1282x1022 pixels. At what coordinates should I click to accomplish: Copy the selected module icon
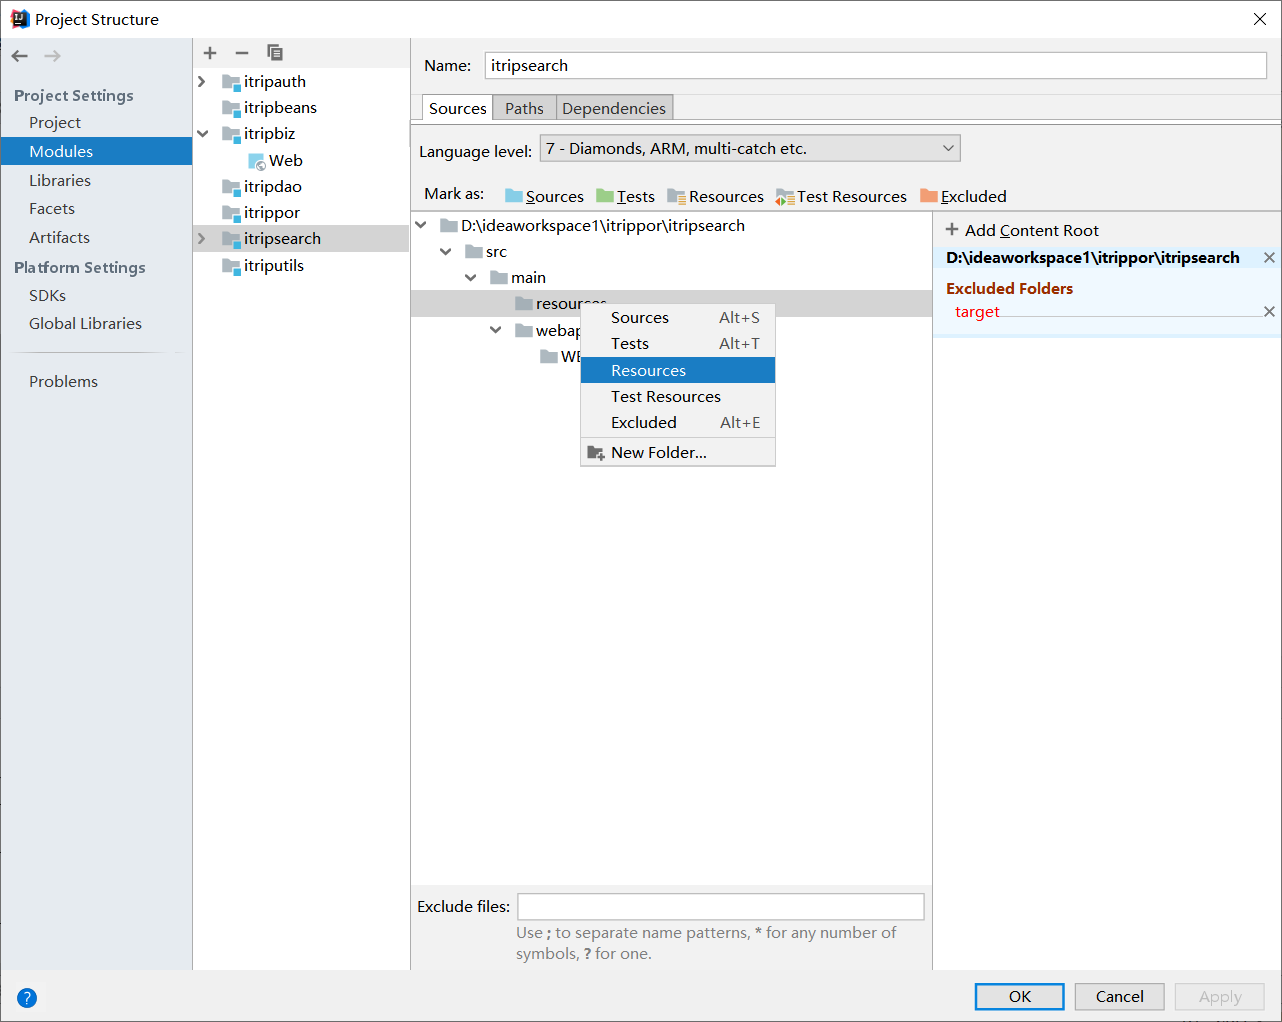pyautogui.click(x=275, y=53)
